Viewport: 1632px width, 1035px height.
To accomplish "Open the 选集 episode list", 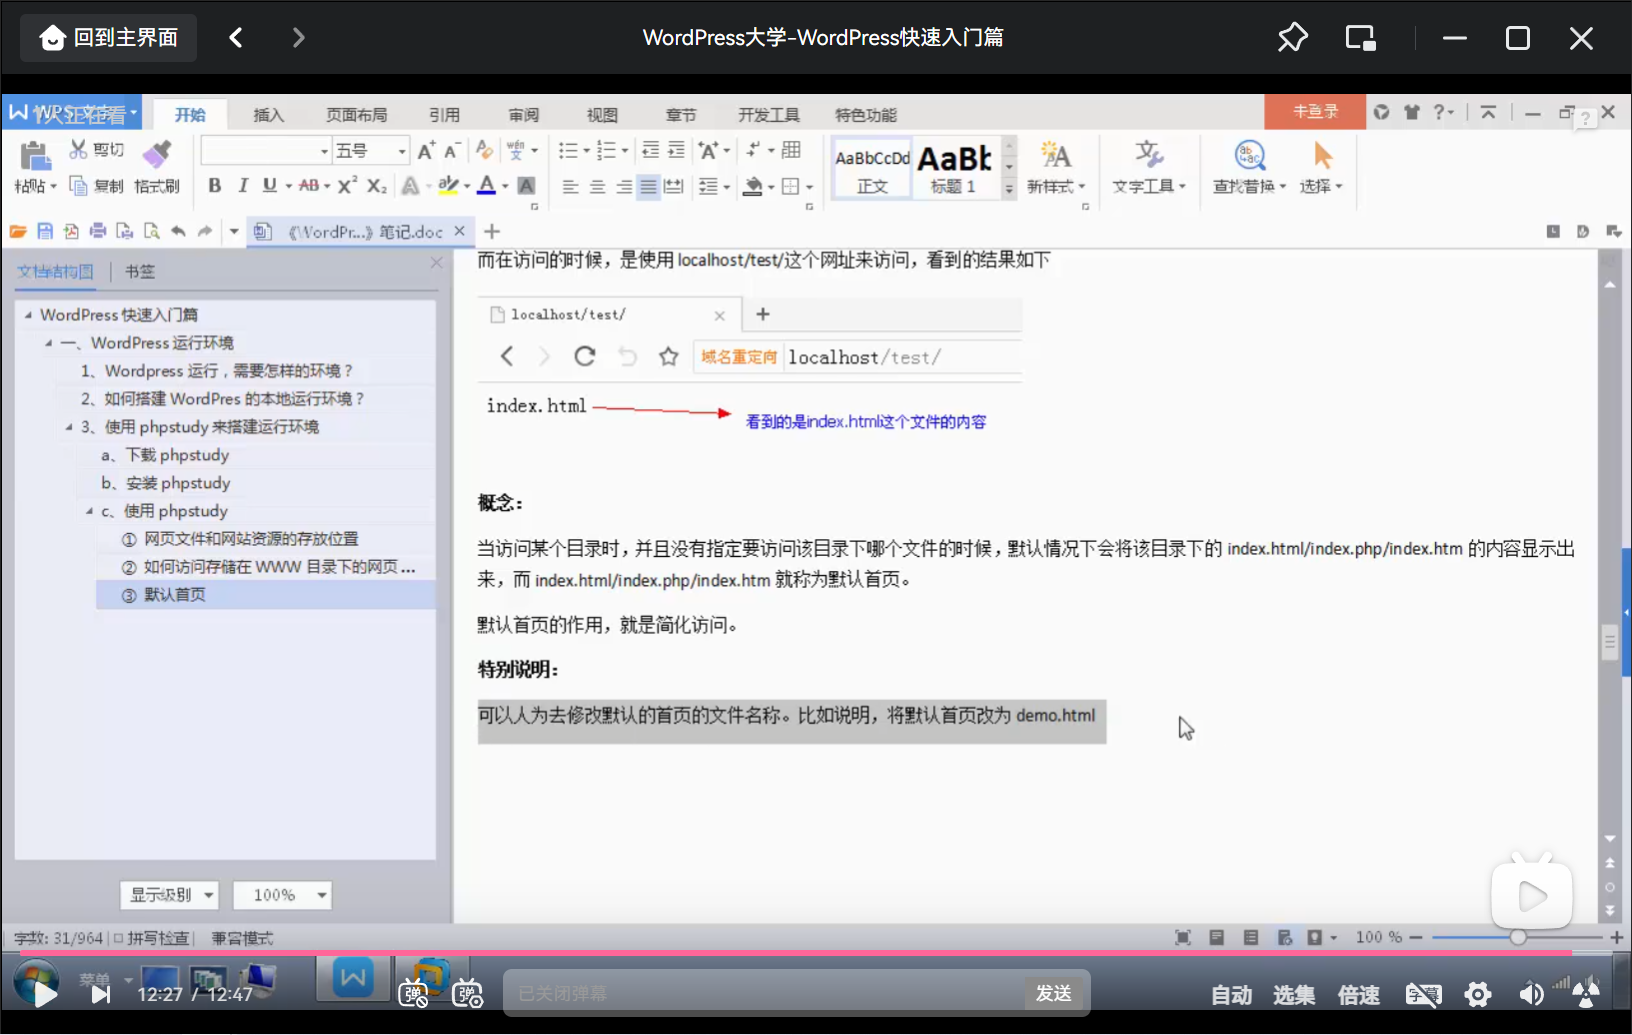I will pos(1294,995).
